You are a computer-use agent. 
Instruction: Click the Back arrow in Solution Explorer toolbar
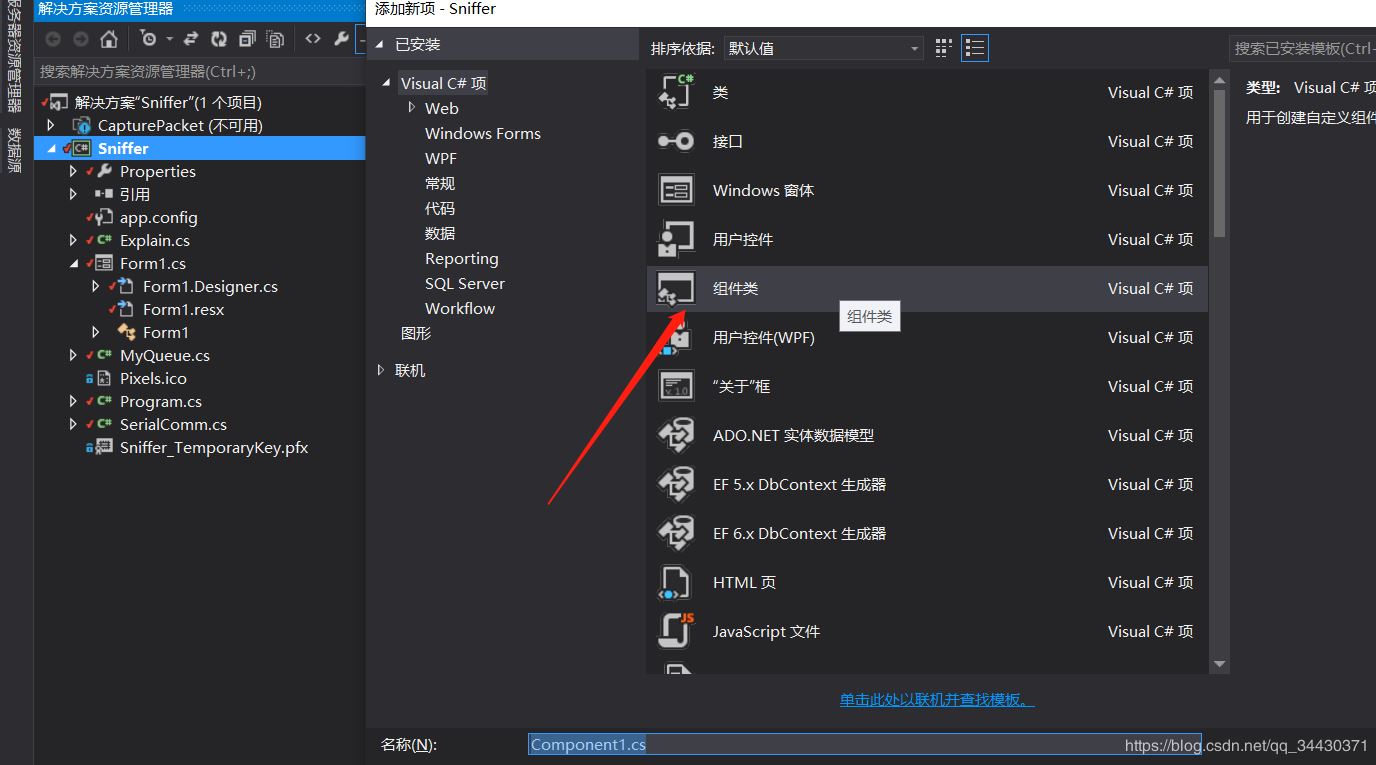(x=53, y=39)
